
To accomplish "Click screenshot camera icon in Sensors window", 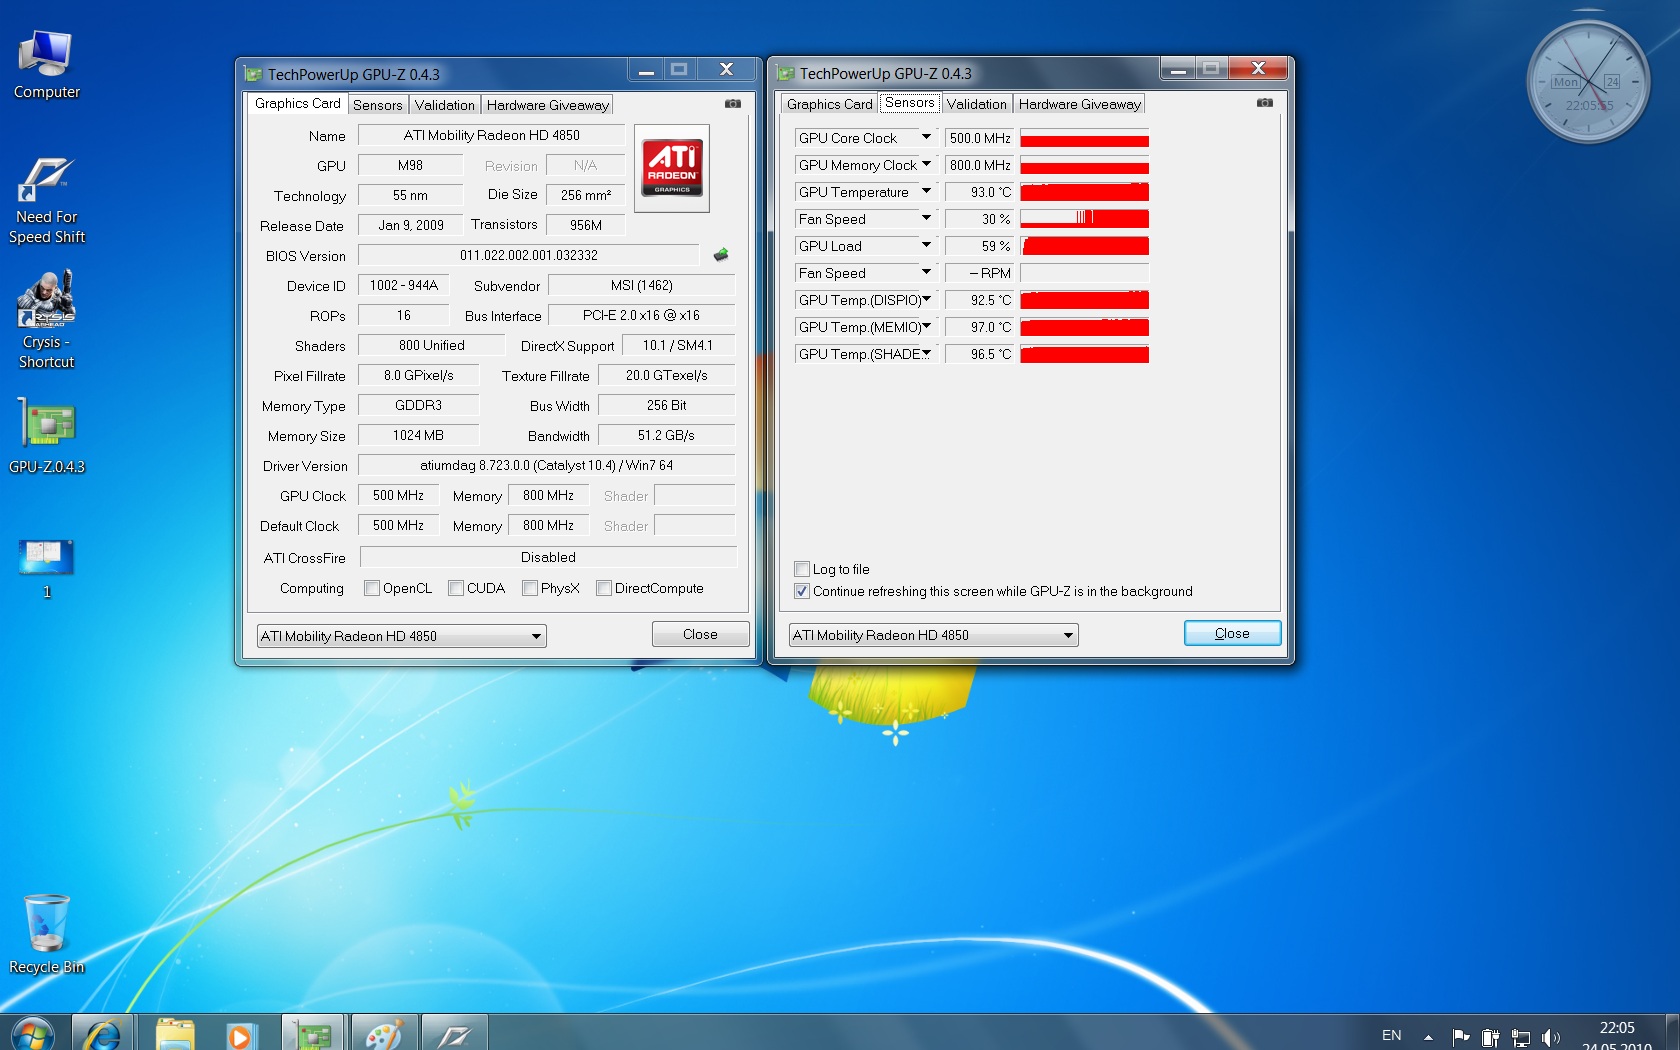I will (1265, 102).
